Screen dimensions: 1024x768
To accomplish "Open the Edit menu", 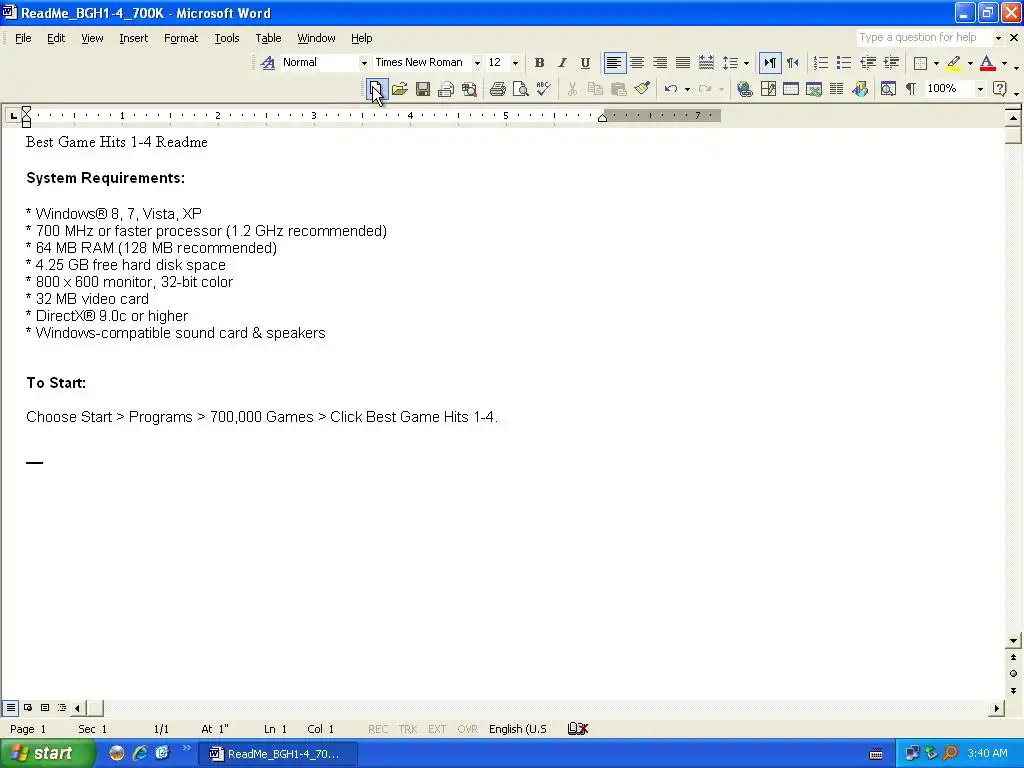I will 56,38.
